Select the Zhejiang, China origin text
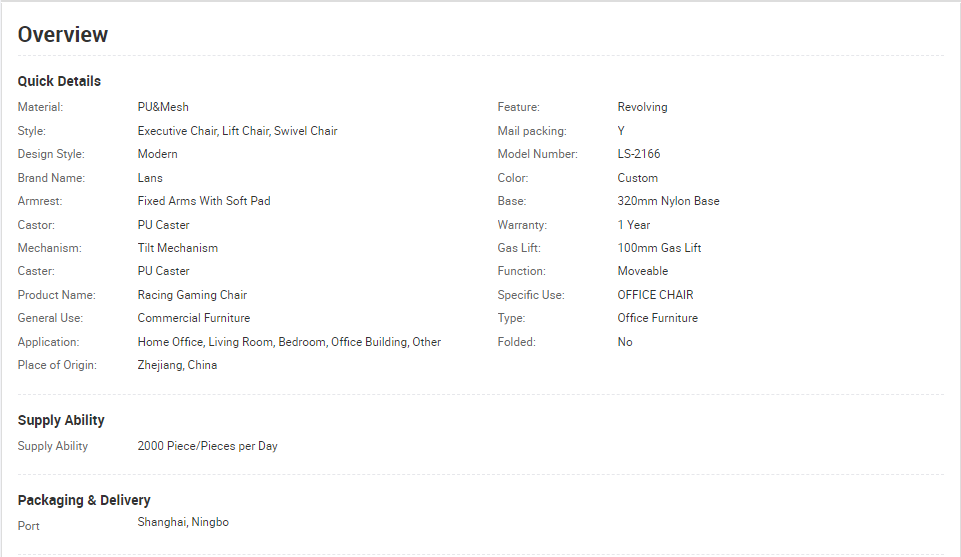This screenshot has width=961, height=557. click(x=177, y=365)
